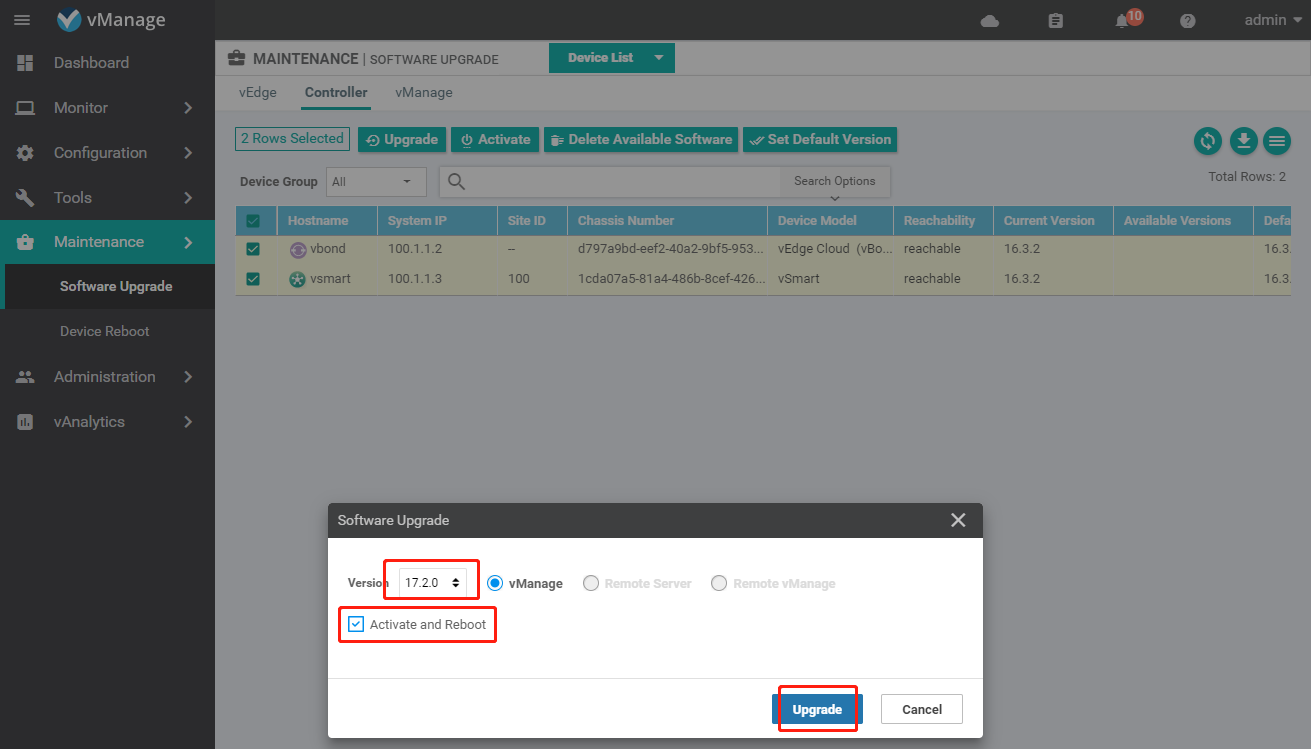Click the vsmart device icon
The width and height of the screenshot is (1311, 749).
click(x=298, y=279)
